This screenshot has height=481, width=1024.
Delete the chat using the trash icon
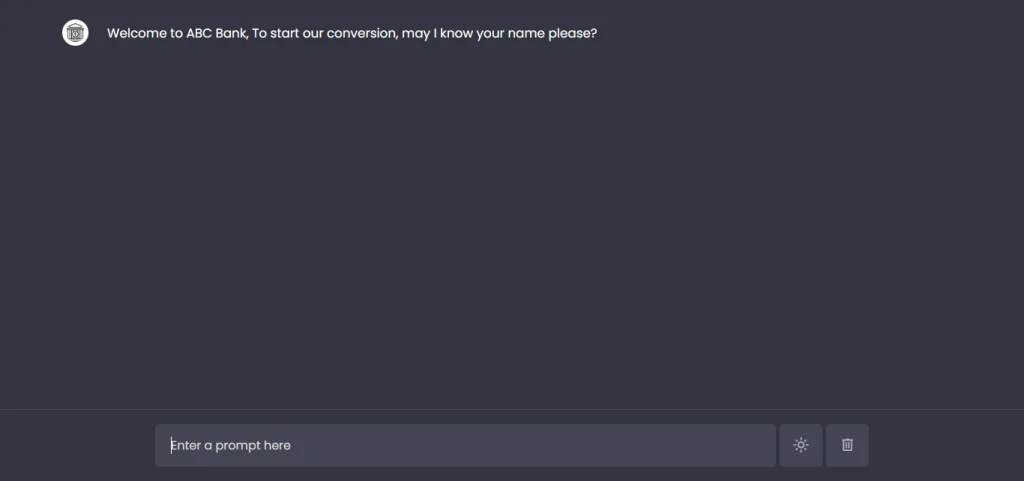coord(847,445)
